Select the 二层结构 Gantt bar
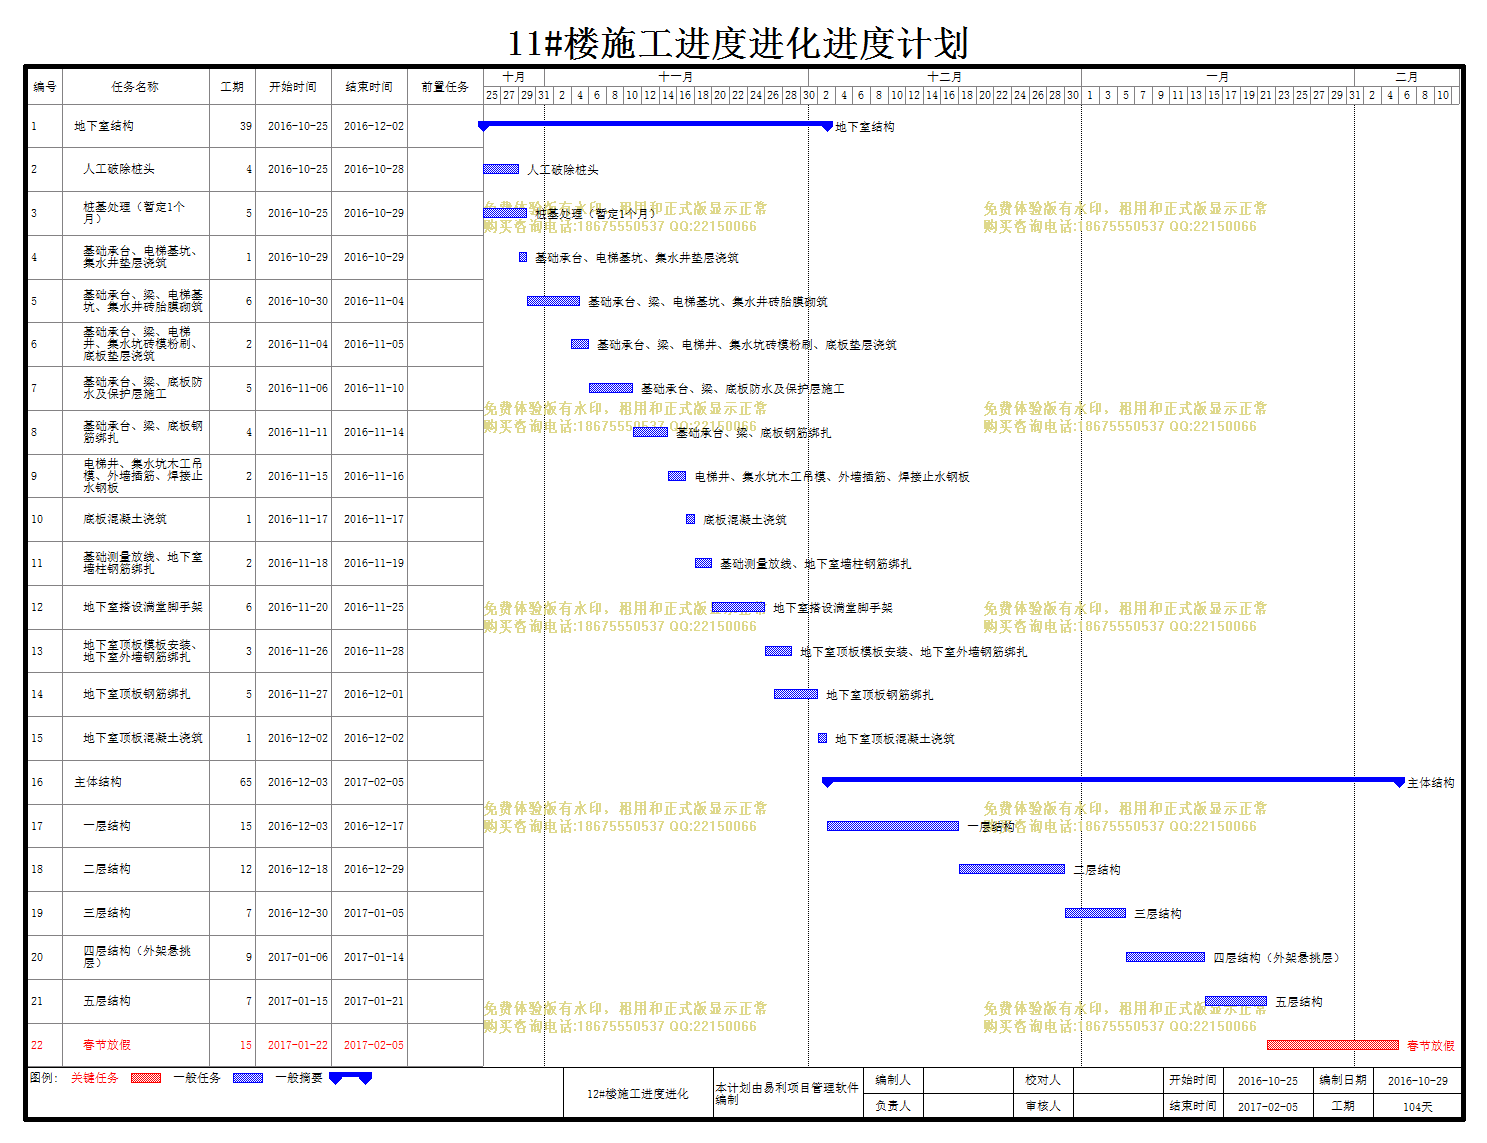The width and height of the screenshot is (1487, 1143). point(1012,869)
